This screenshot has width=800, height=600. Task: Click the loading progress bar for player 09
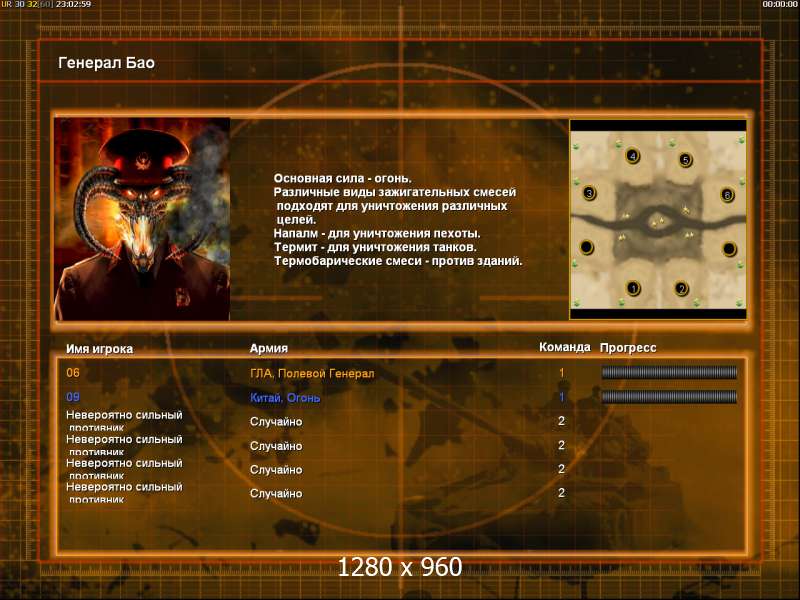(x=669, y=396)
